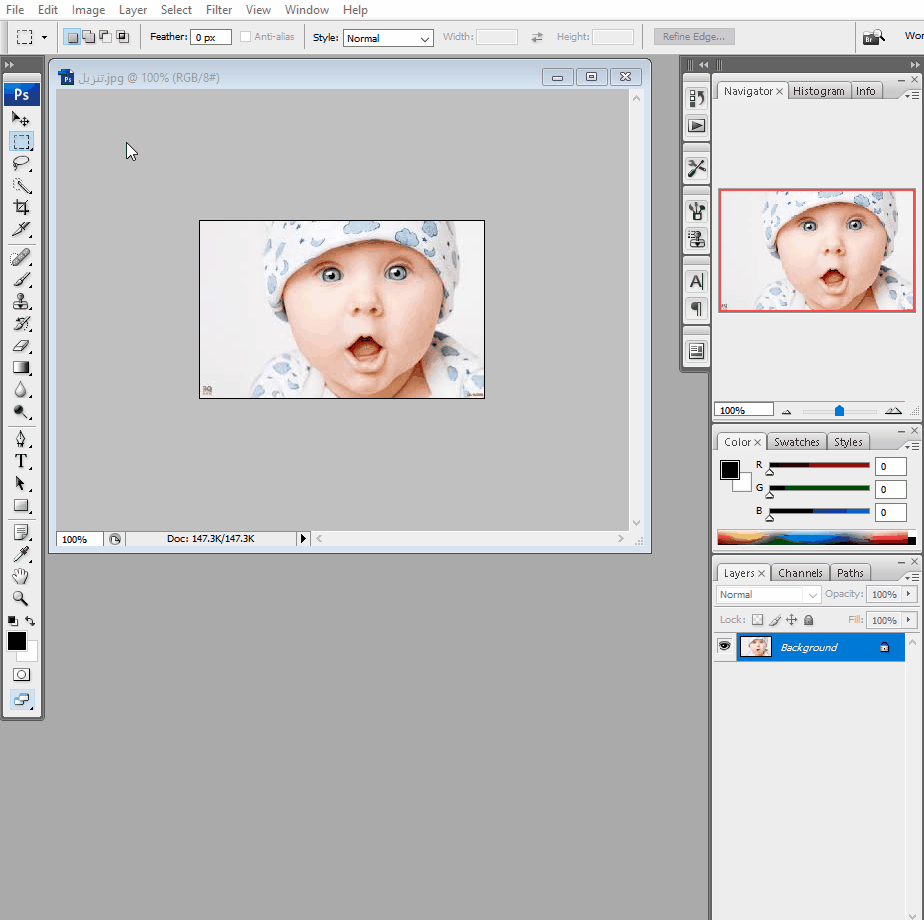The width and height of the screenshot is (924, 920).
Task: Expand the layer Opacity slider arrow
Action: pyautogui.click(x=908, y=594)
